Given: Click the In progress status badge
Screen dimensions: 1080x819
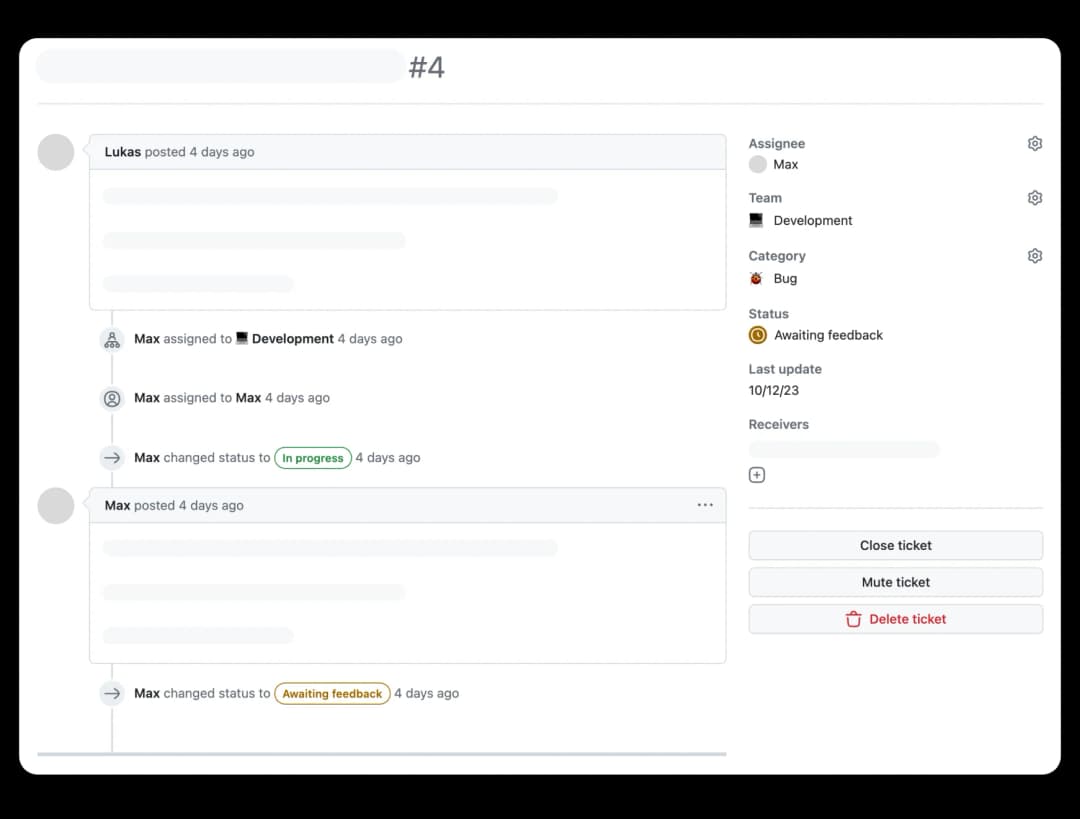Looking at the screenshot, I should click(x=313, y=458).
